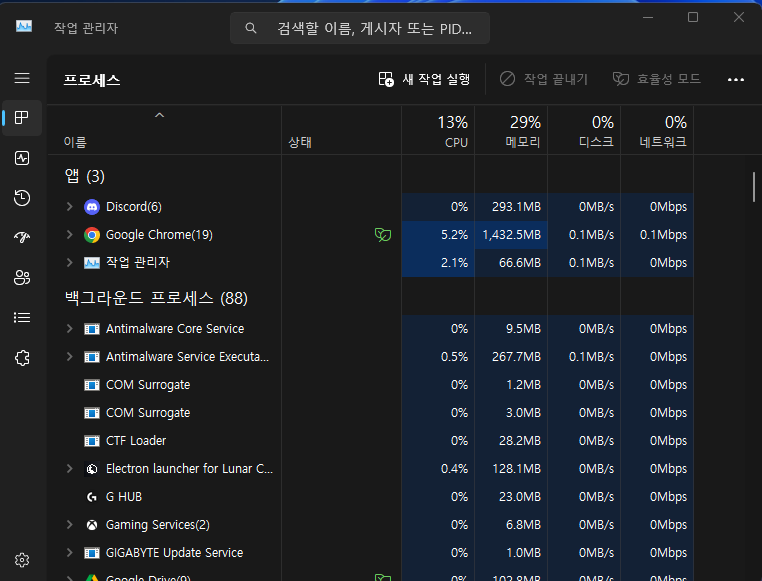Screen dimensions: 762x581
Task: Click 효율성 모드 button
Action: 657,79
